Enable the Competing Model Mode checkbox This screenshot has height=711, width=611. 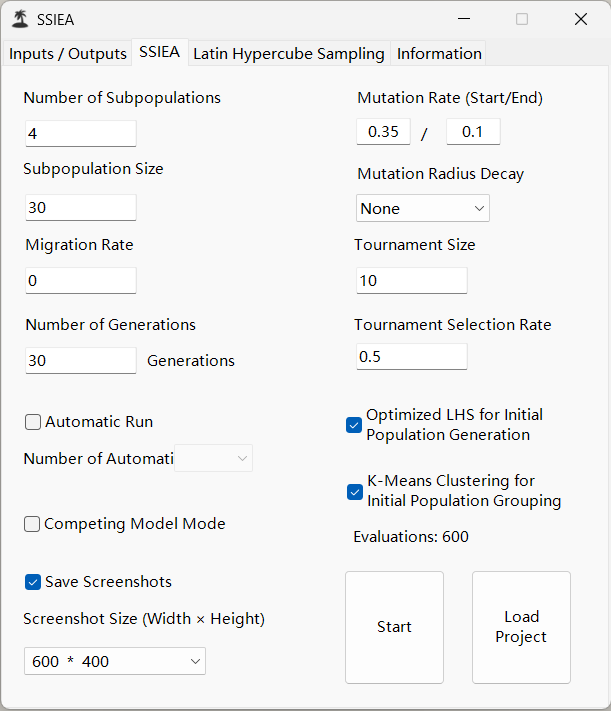point(32,524)
